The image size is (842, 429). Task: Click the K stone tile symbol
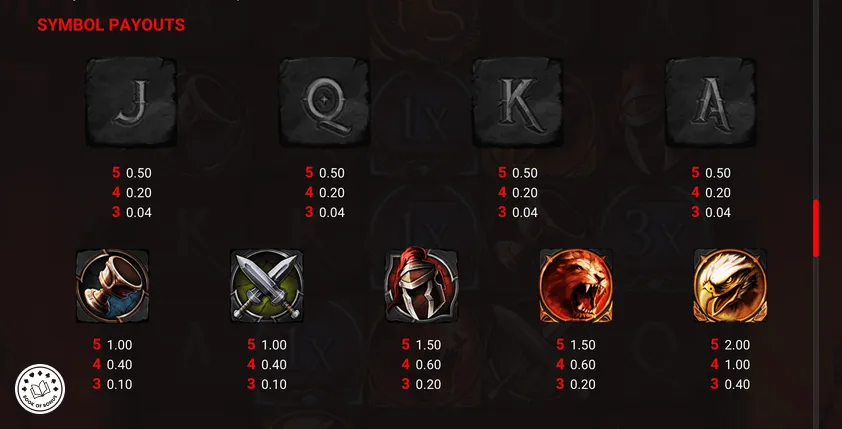[x=518, y=101]
